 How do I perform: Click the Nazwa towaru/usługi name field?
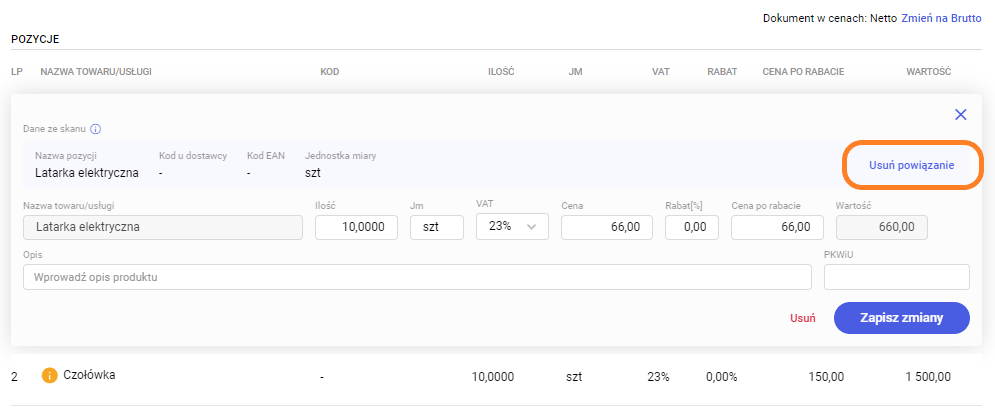[162, 227]
